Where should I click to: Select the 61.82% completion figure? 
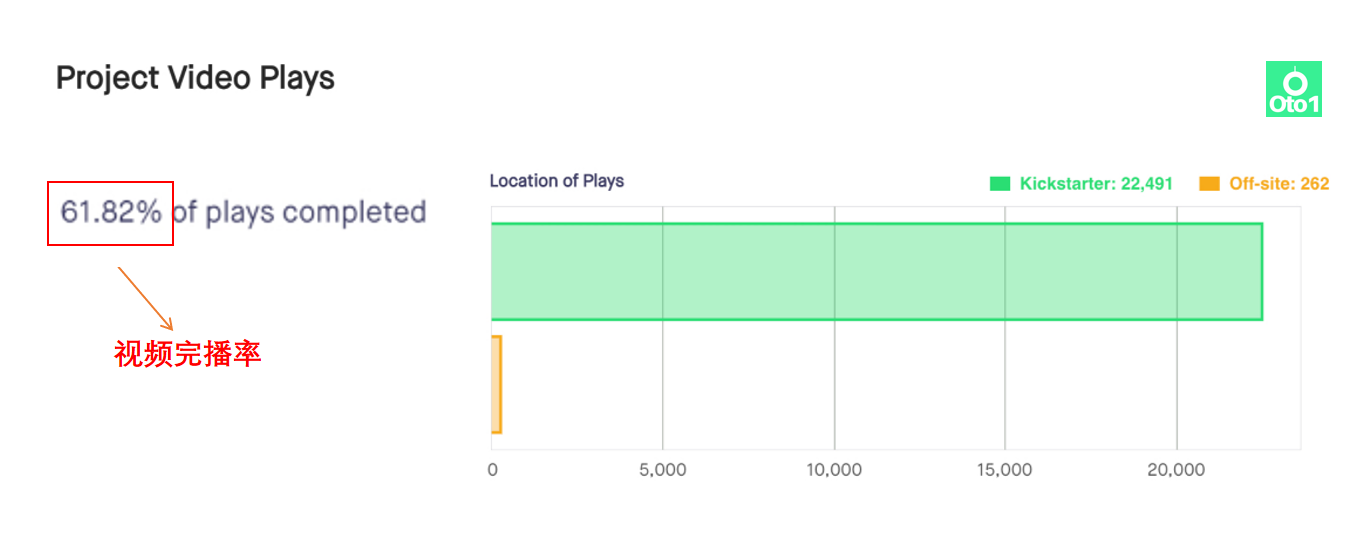coord(111,212)
